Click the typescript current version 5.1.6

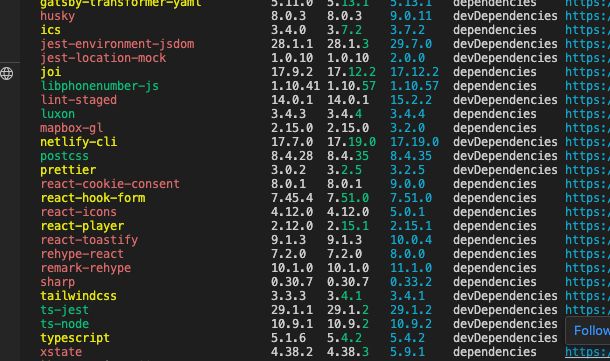(288, 338)
